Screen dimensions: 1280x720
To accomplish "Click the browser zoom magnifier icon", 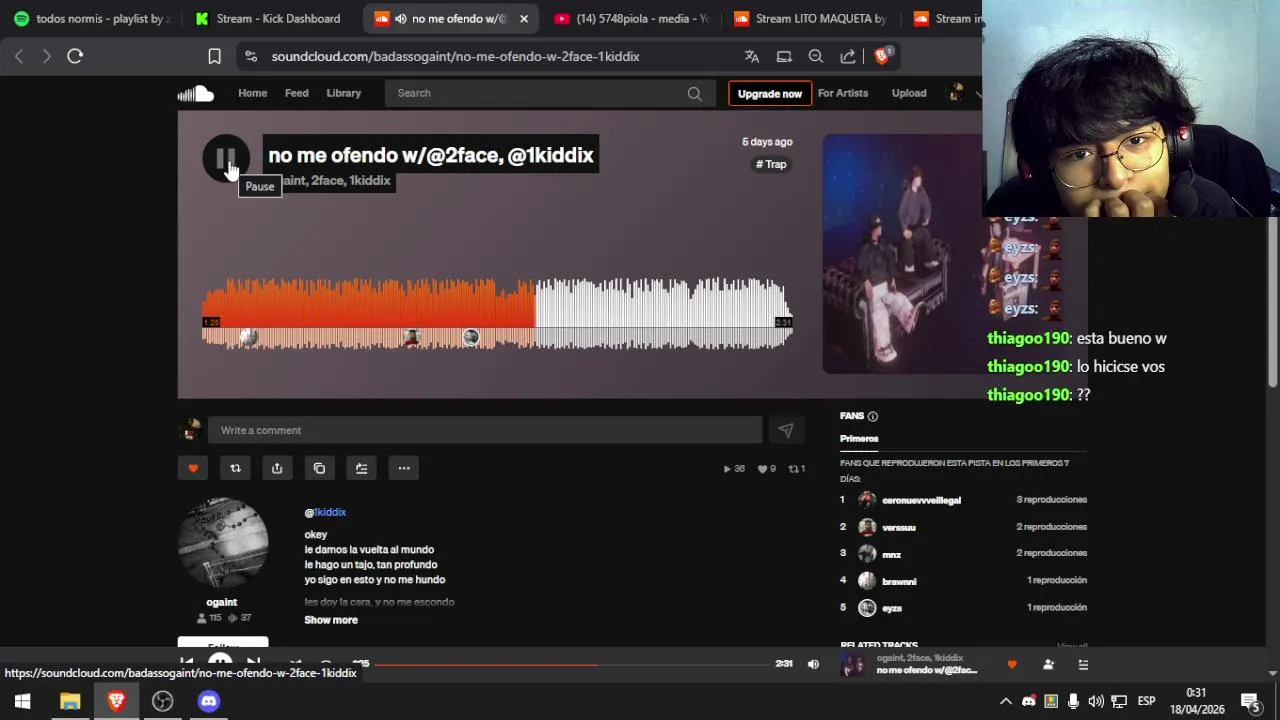I will pos(816,56).
